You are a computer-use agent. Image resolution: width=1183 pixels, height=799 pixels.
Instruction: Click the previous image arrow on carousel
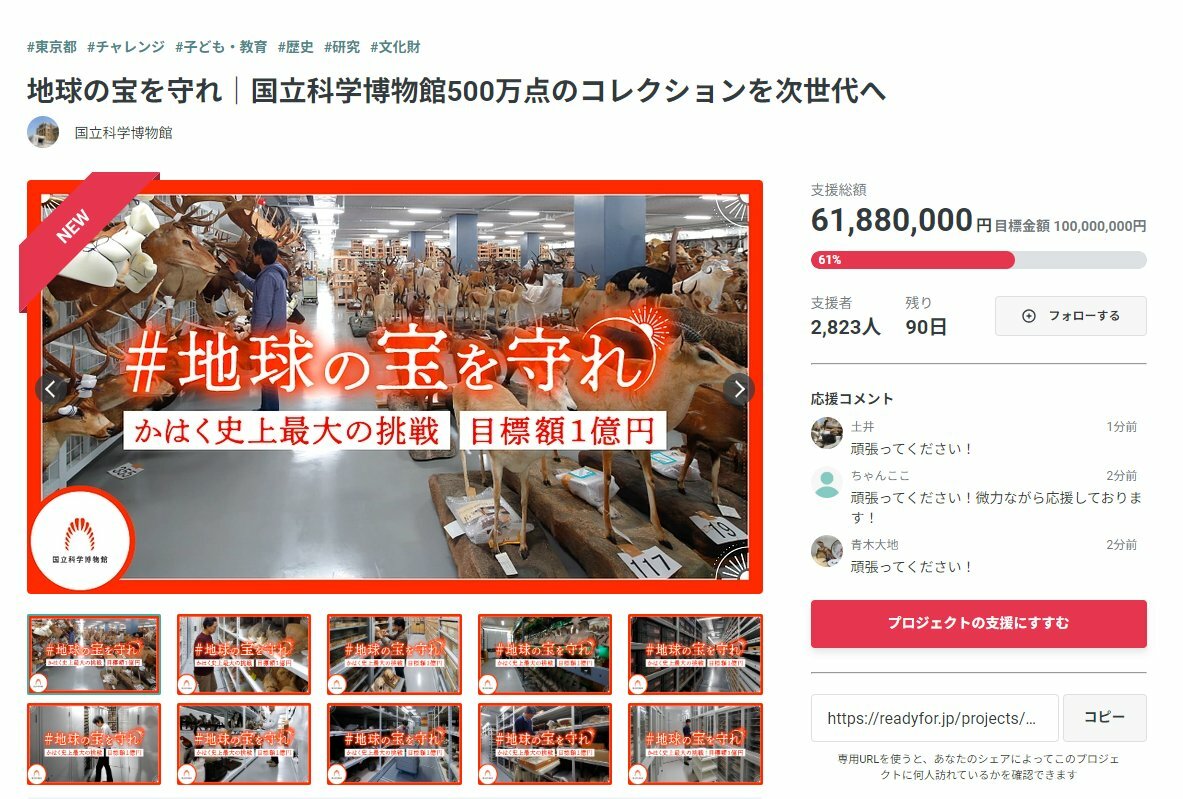[x=51, y=389]
